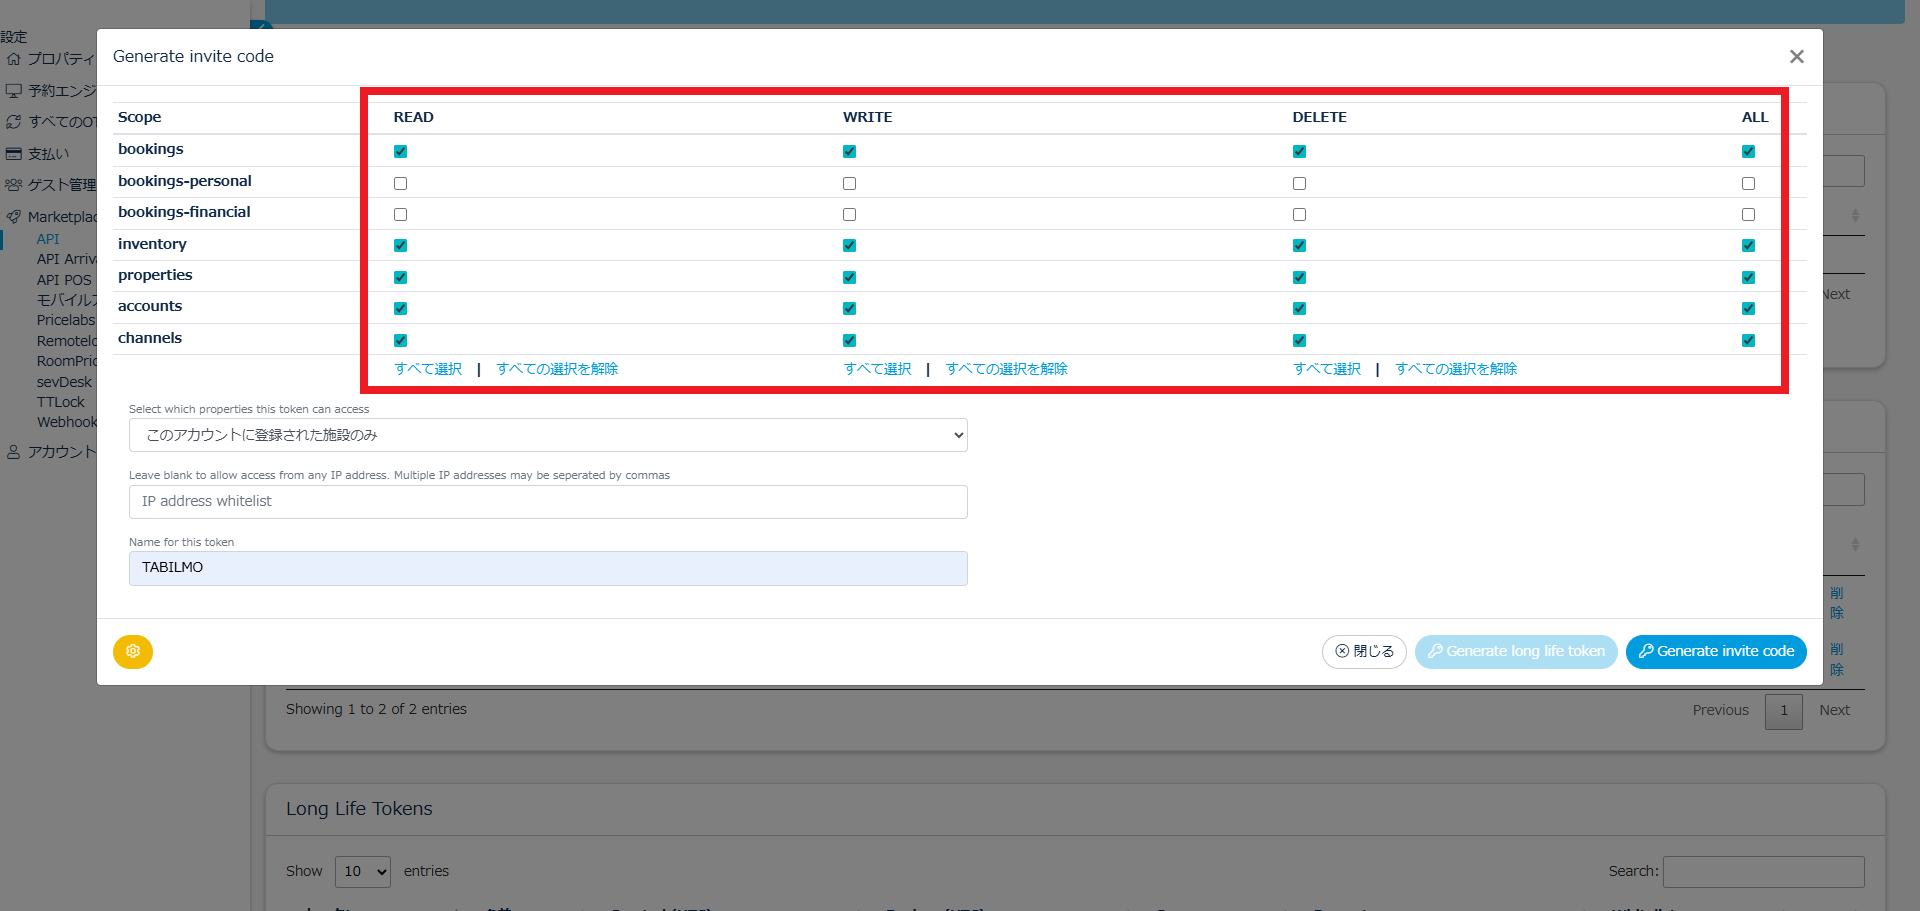Screen dimensions: 1920x911
Task: Click the Generate invite code button
Action: (1716, 652)
